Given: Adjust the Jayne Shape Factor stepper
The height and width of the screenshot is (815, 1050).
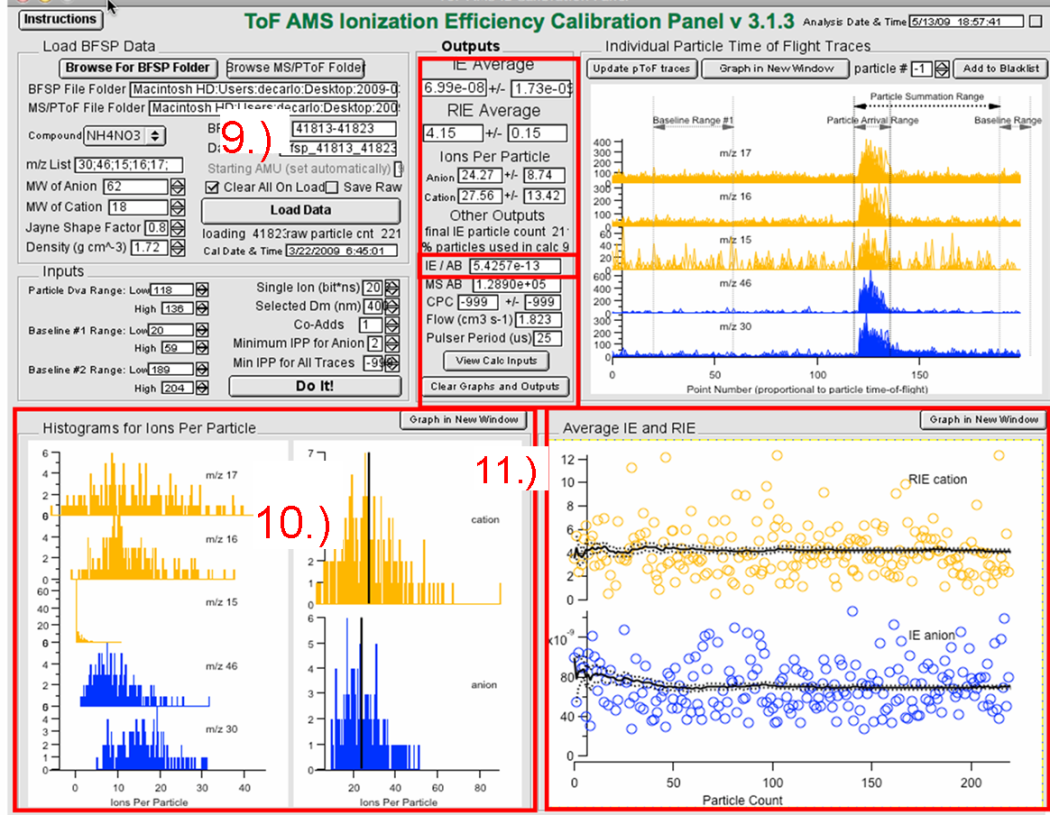Looking at the screenshot, I should pyautogui.click(x=177, y=226).
